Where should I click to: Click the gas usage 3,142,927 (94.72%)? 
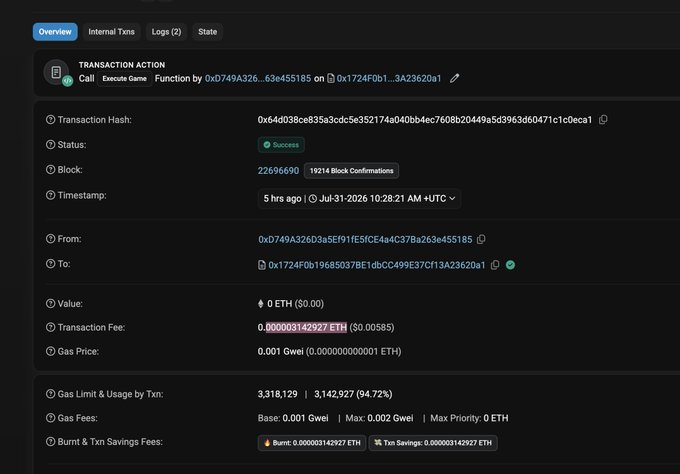tap(353, 394)
